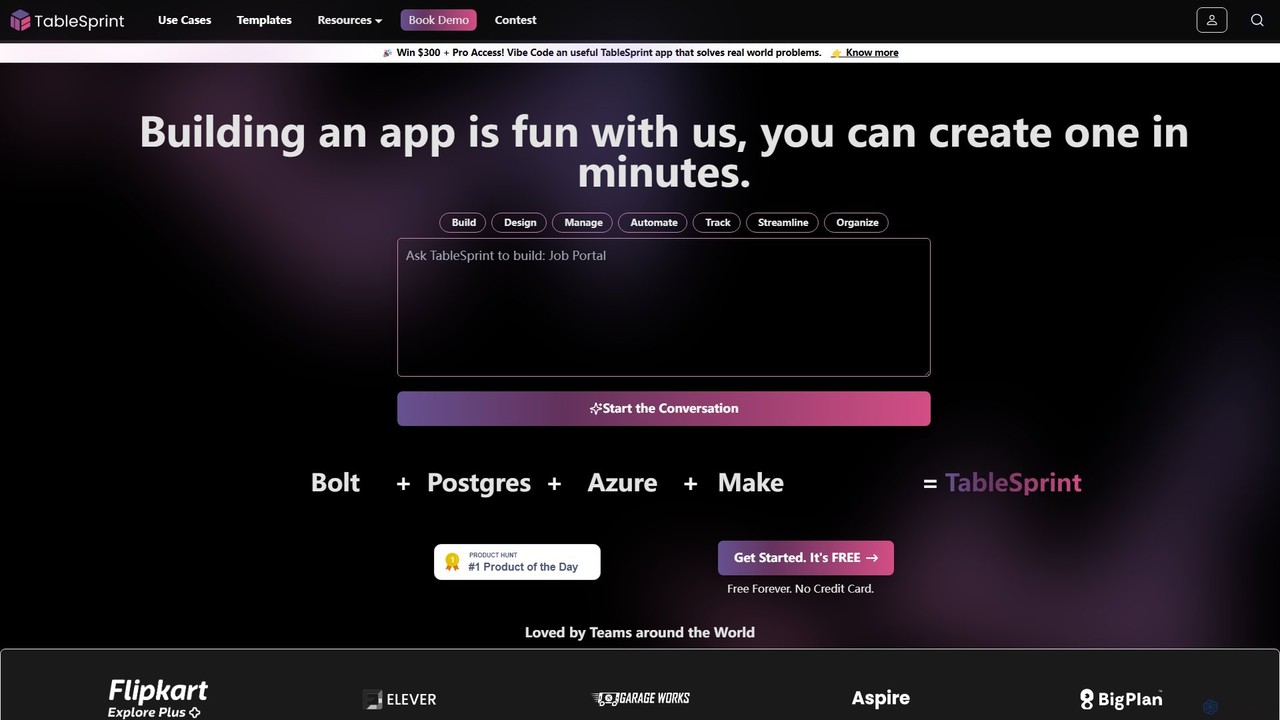Expand the Resources dropdown
Viewport: 1280px width, 720px height.
pos(350,20)
